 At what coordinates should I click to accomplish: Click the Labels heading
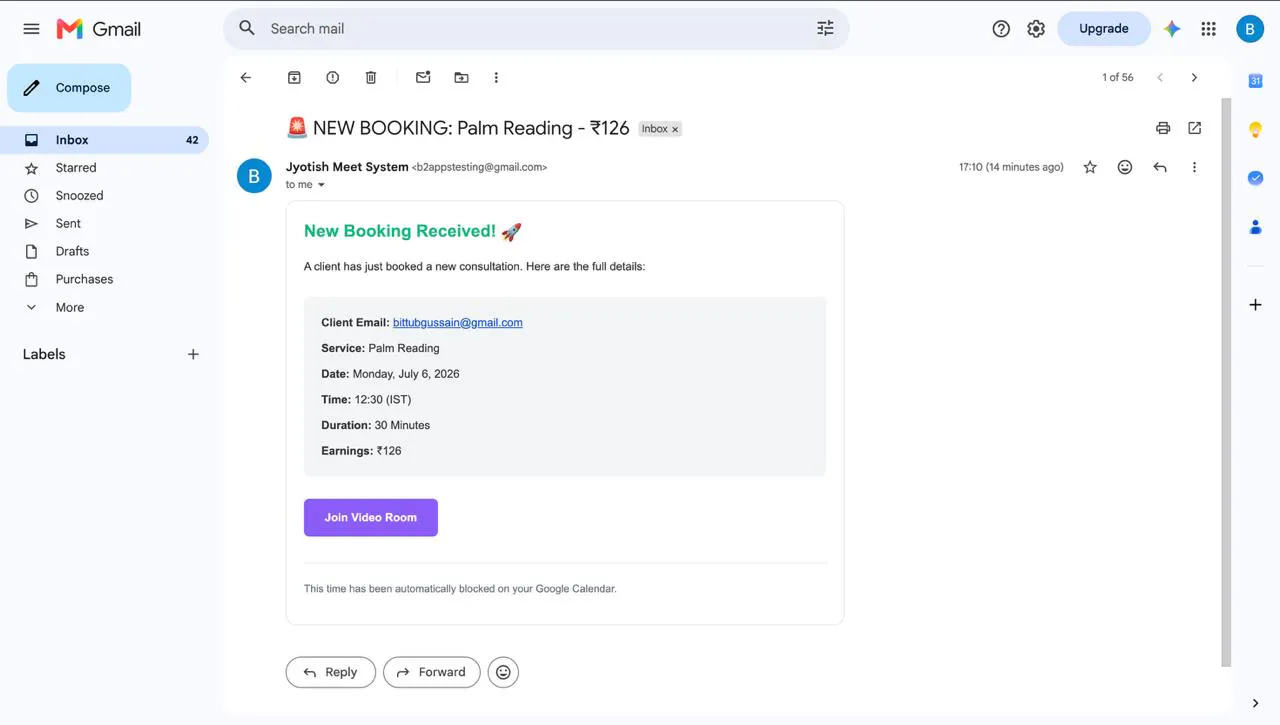pos(44,354)
